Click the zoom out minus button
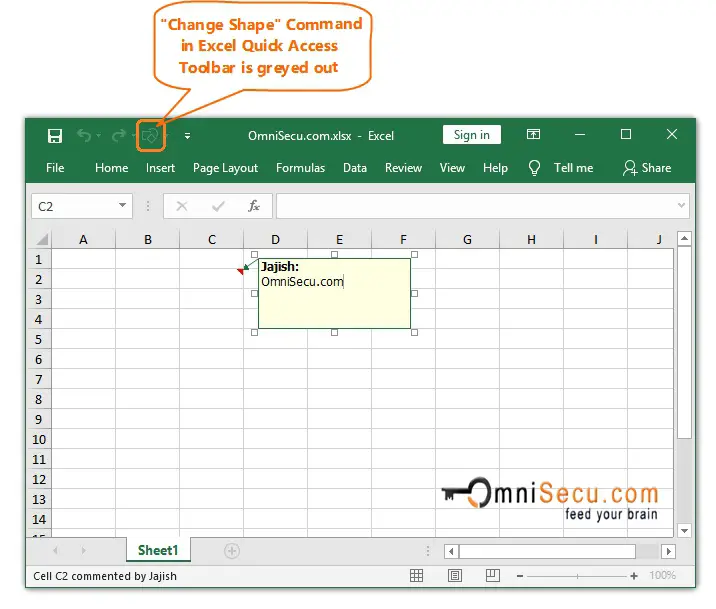 pyautogui.click(x=520, y=576)
